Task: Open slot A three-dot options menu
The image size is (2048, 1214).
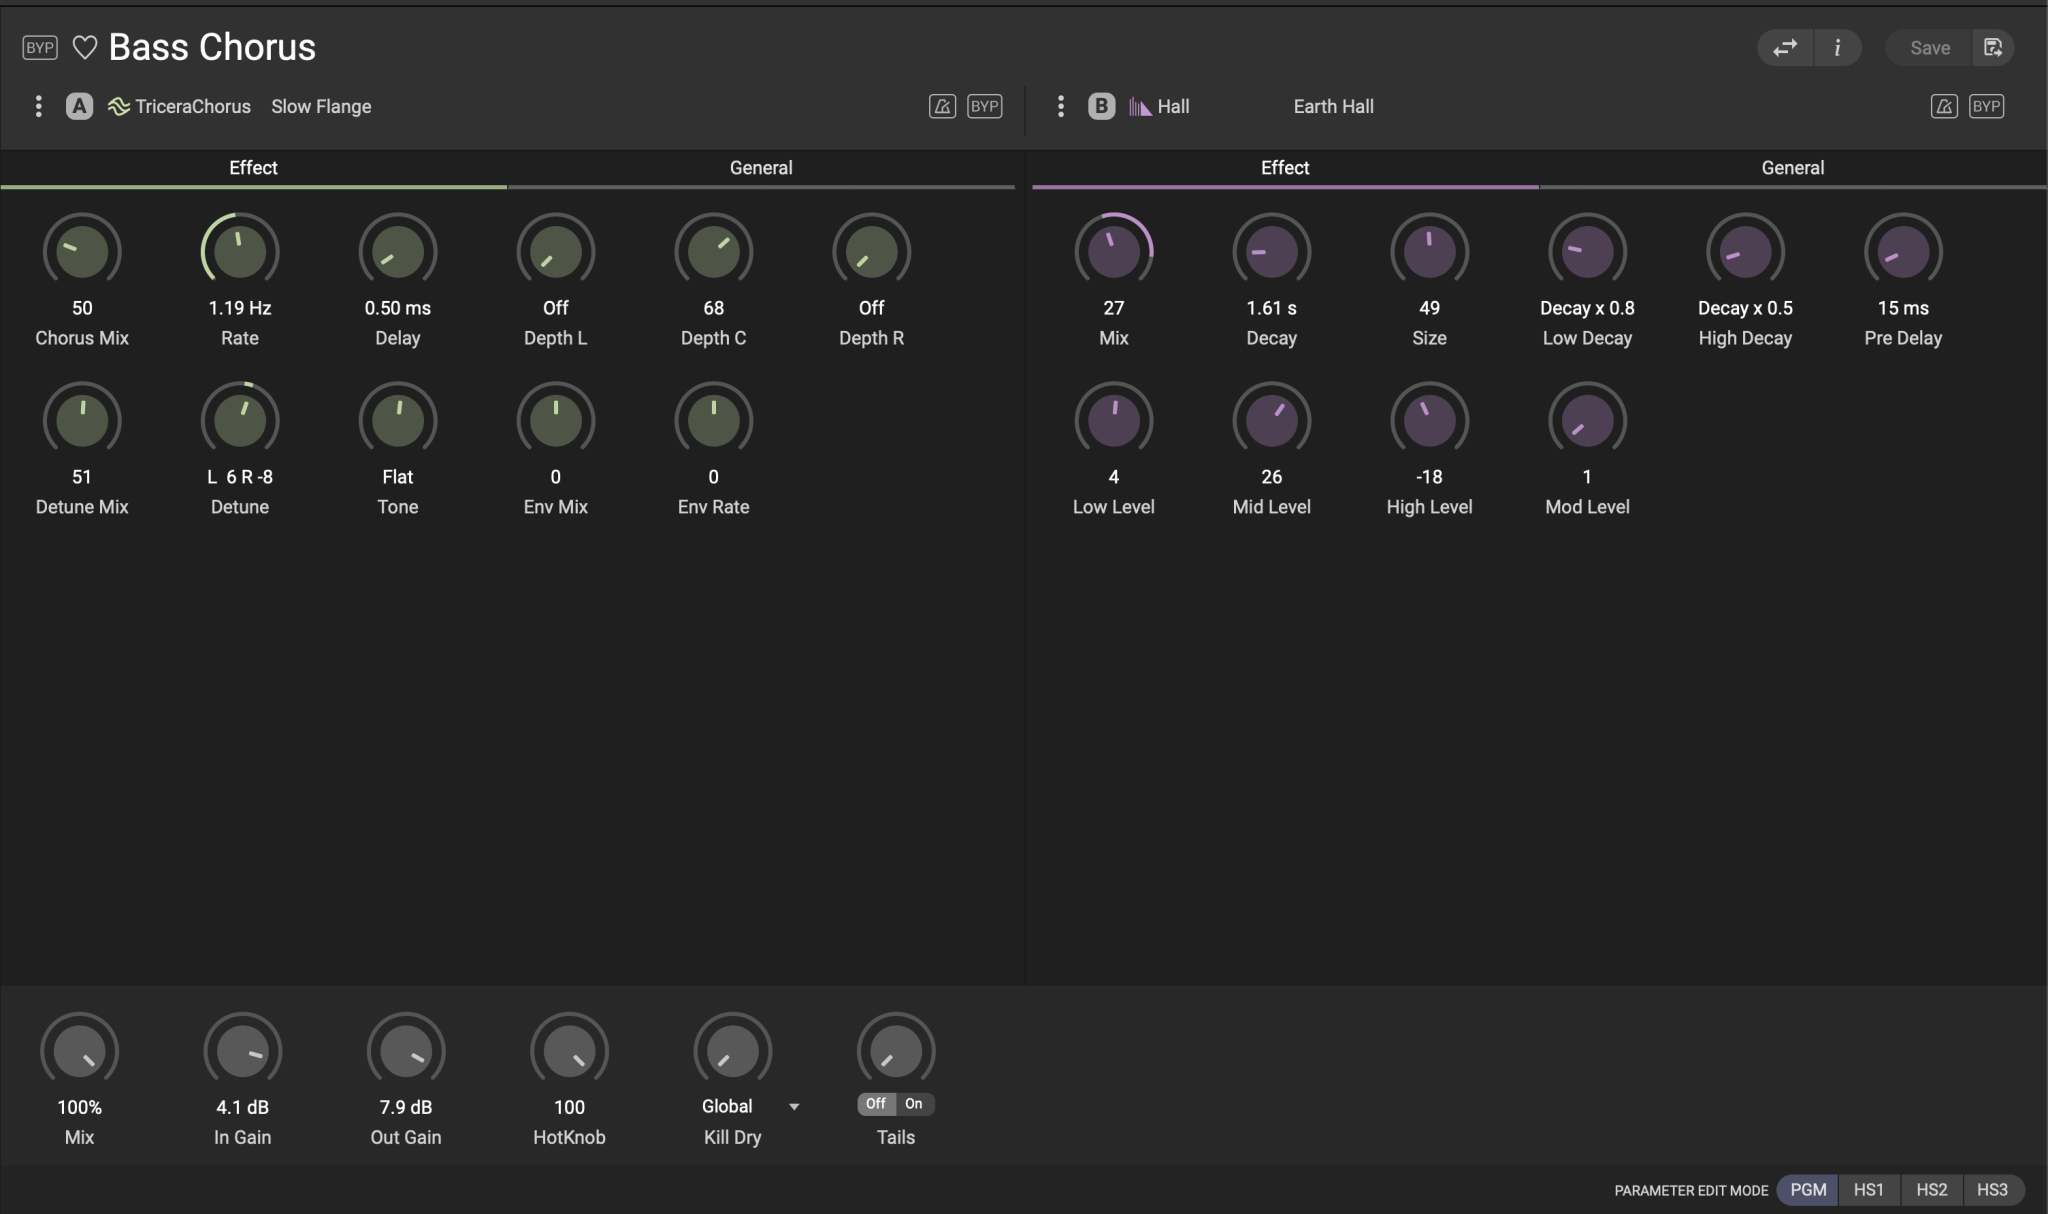Action: (38, 106)
